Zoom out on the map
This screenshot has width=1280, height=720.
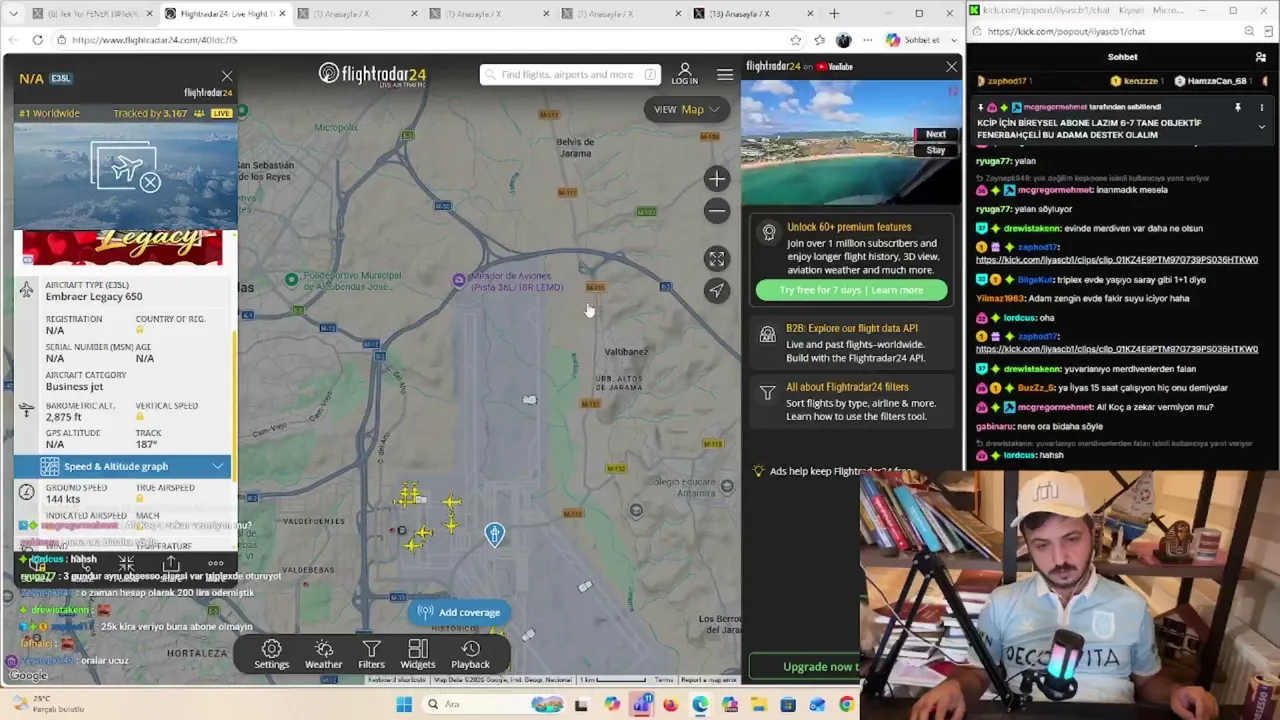tap(716, 210)
